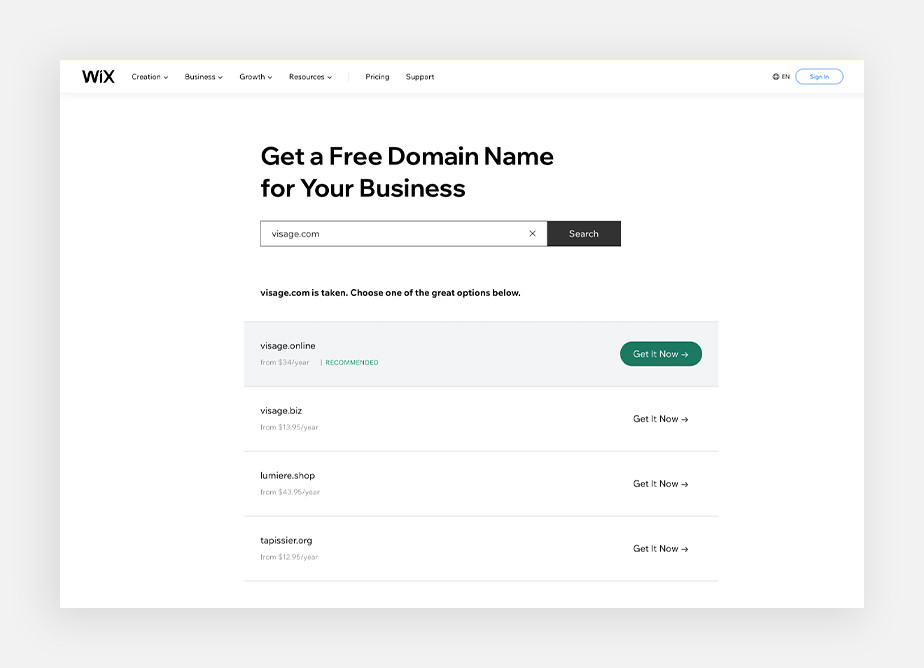Viewport: 924px width, 668px height.
Task: Select the visage.biz domain name
Action: pyautogui.click(x=281, y=411)
